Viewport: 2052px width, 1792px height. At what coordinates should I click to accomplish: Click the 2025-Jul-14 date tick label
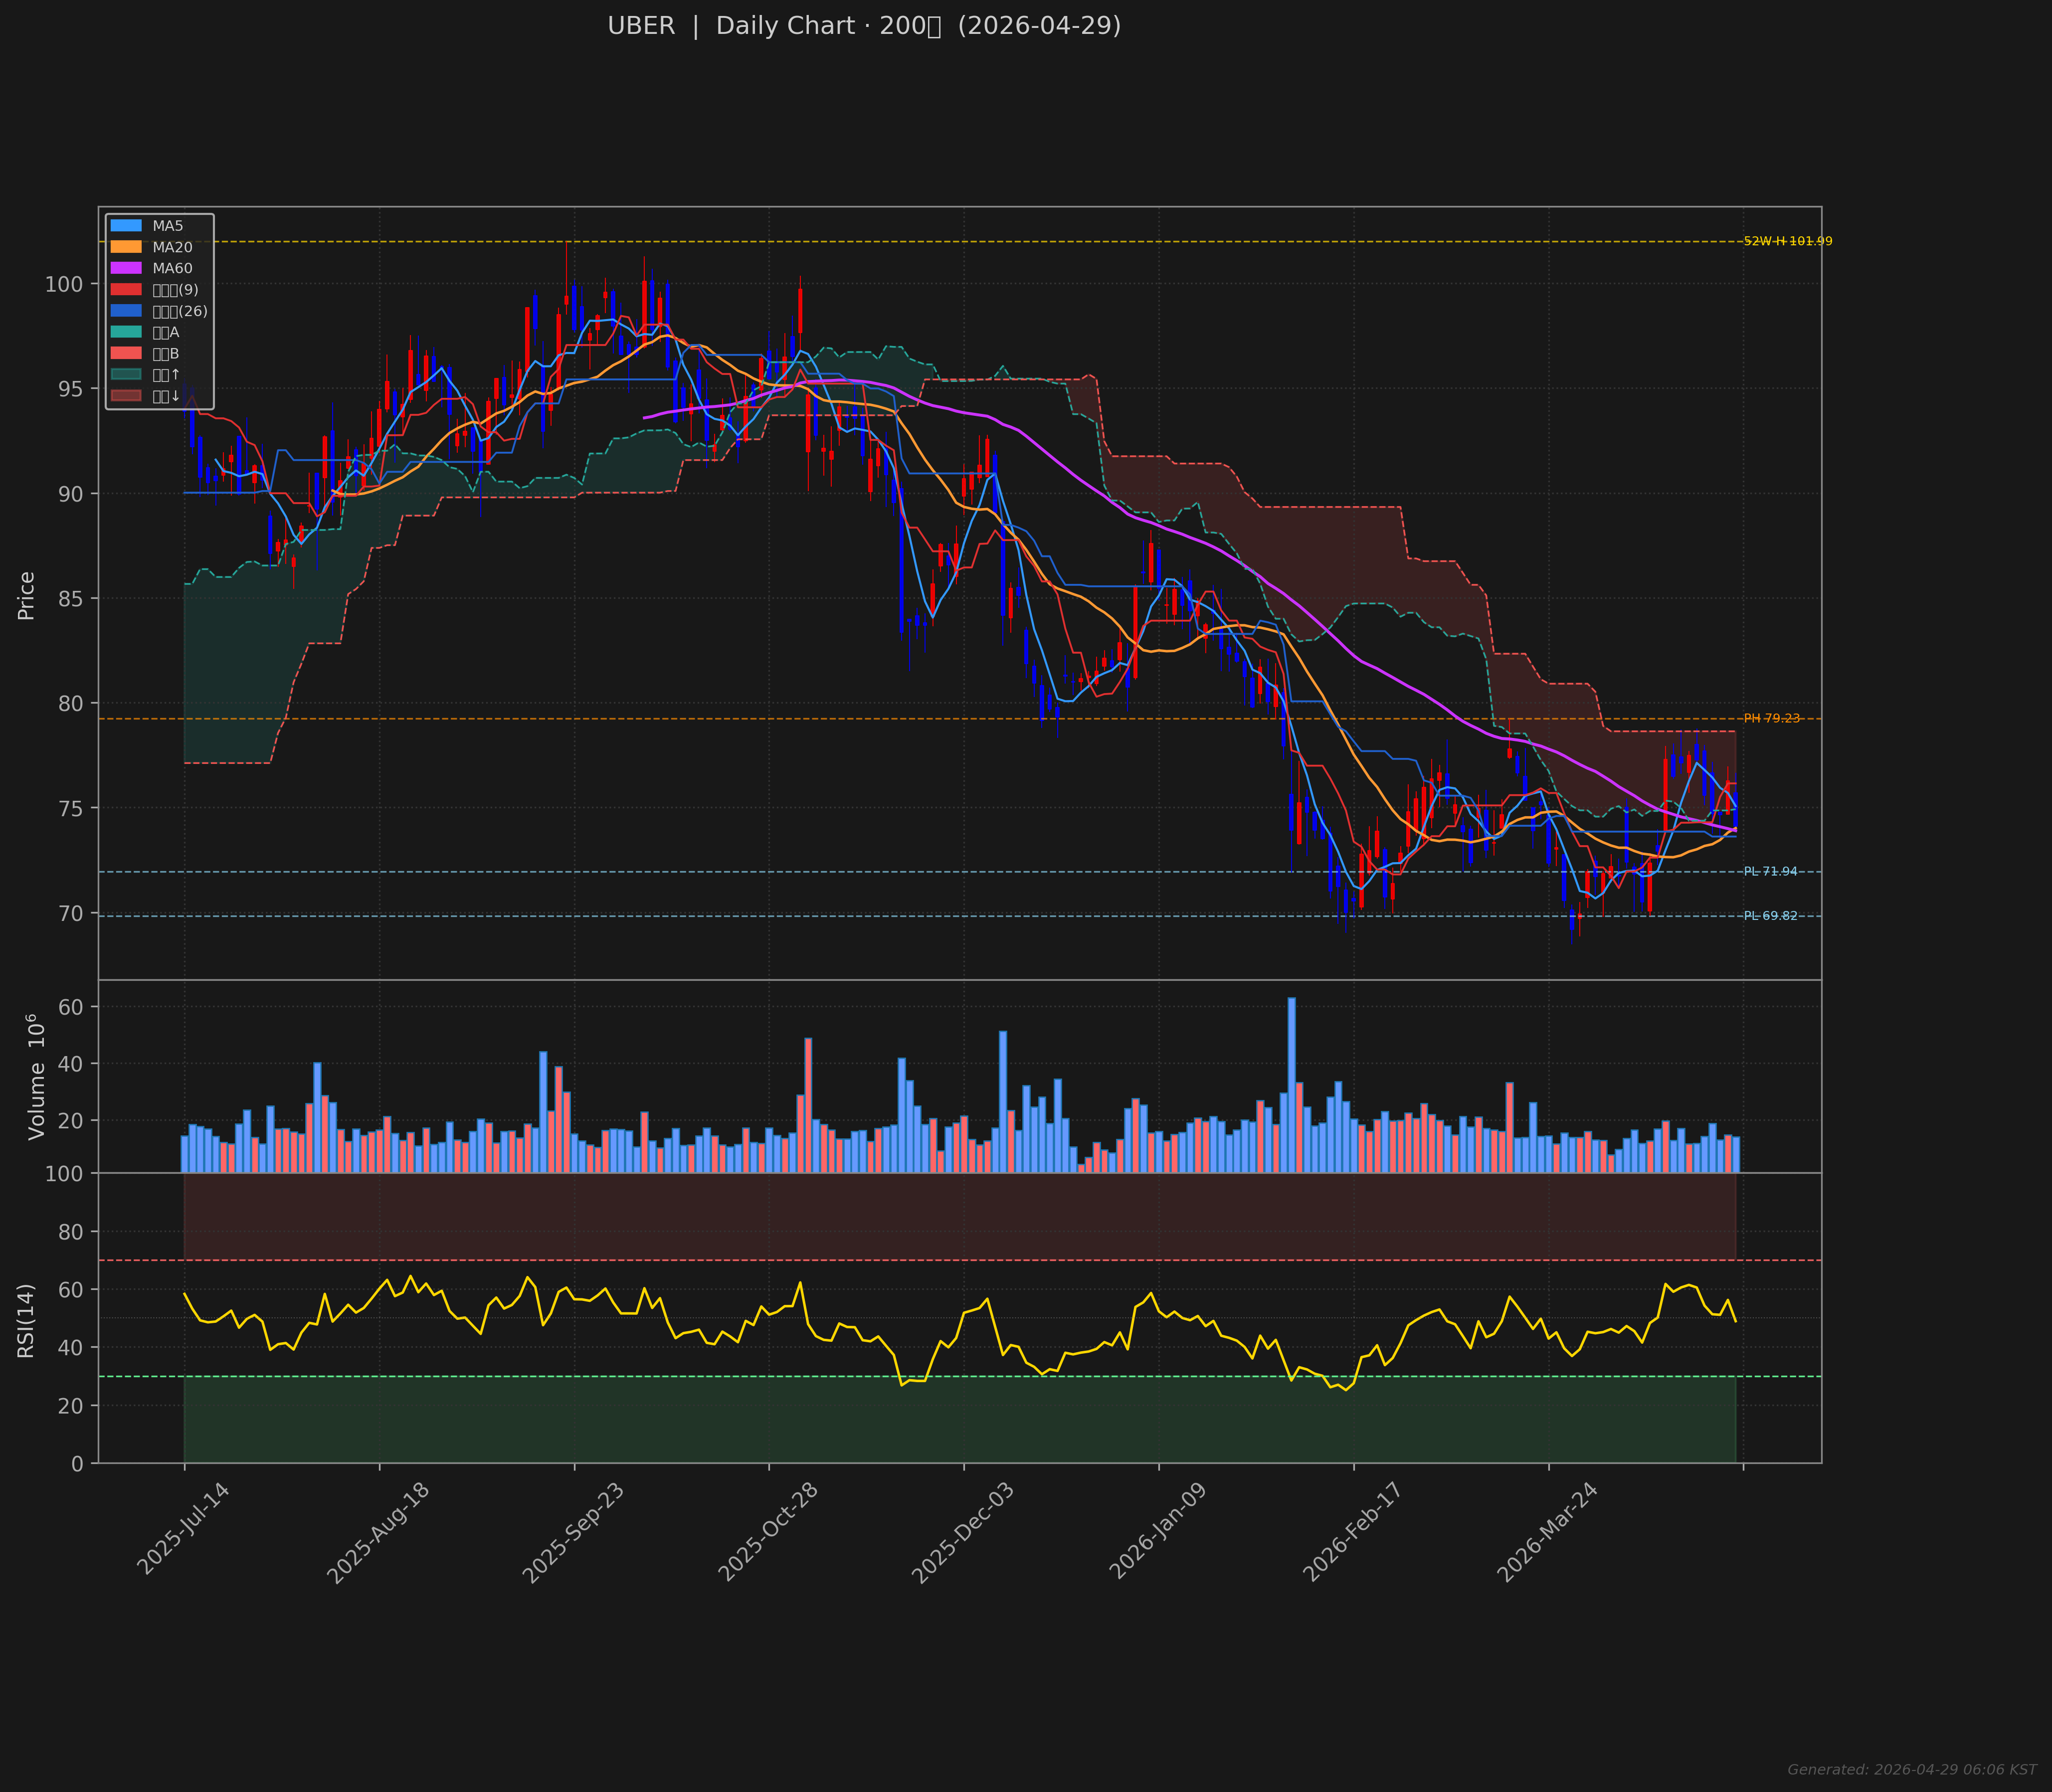tap(183, 1529)
